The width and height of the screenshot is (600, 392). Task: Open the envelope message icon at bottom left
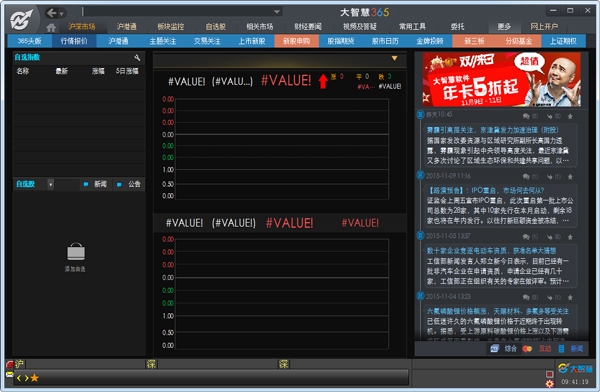(x=10, y=374)
